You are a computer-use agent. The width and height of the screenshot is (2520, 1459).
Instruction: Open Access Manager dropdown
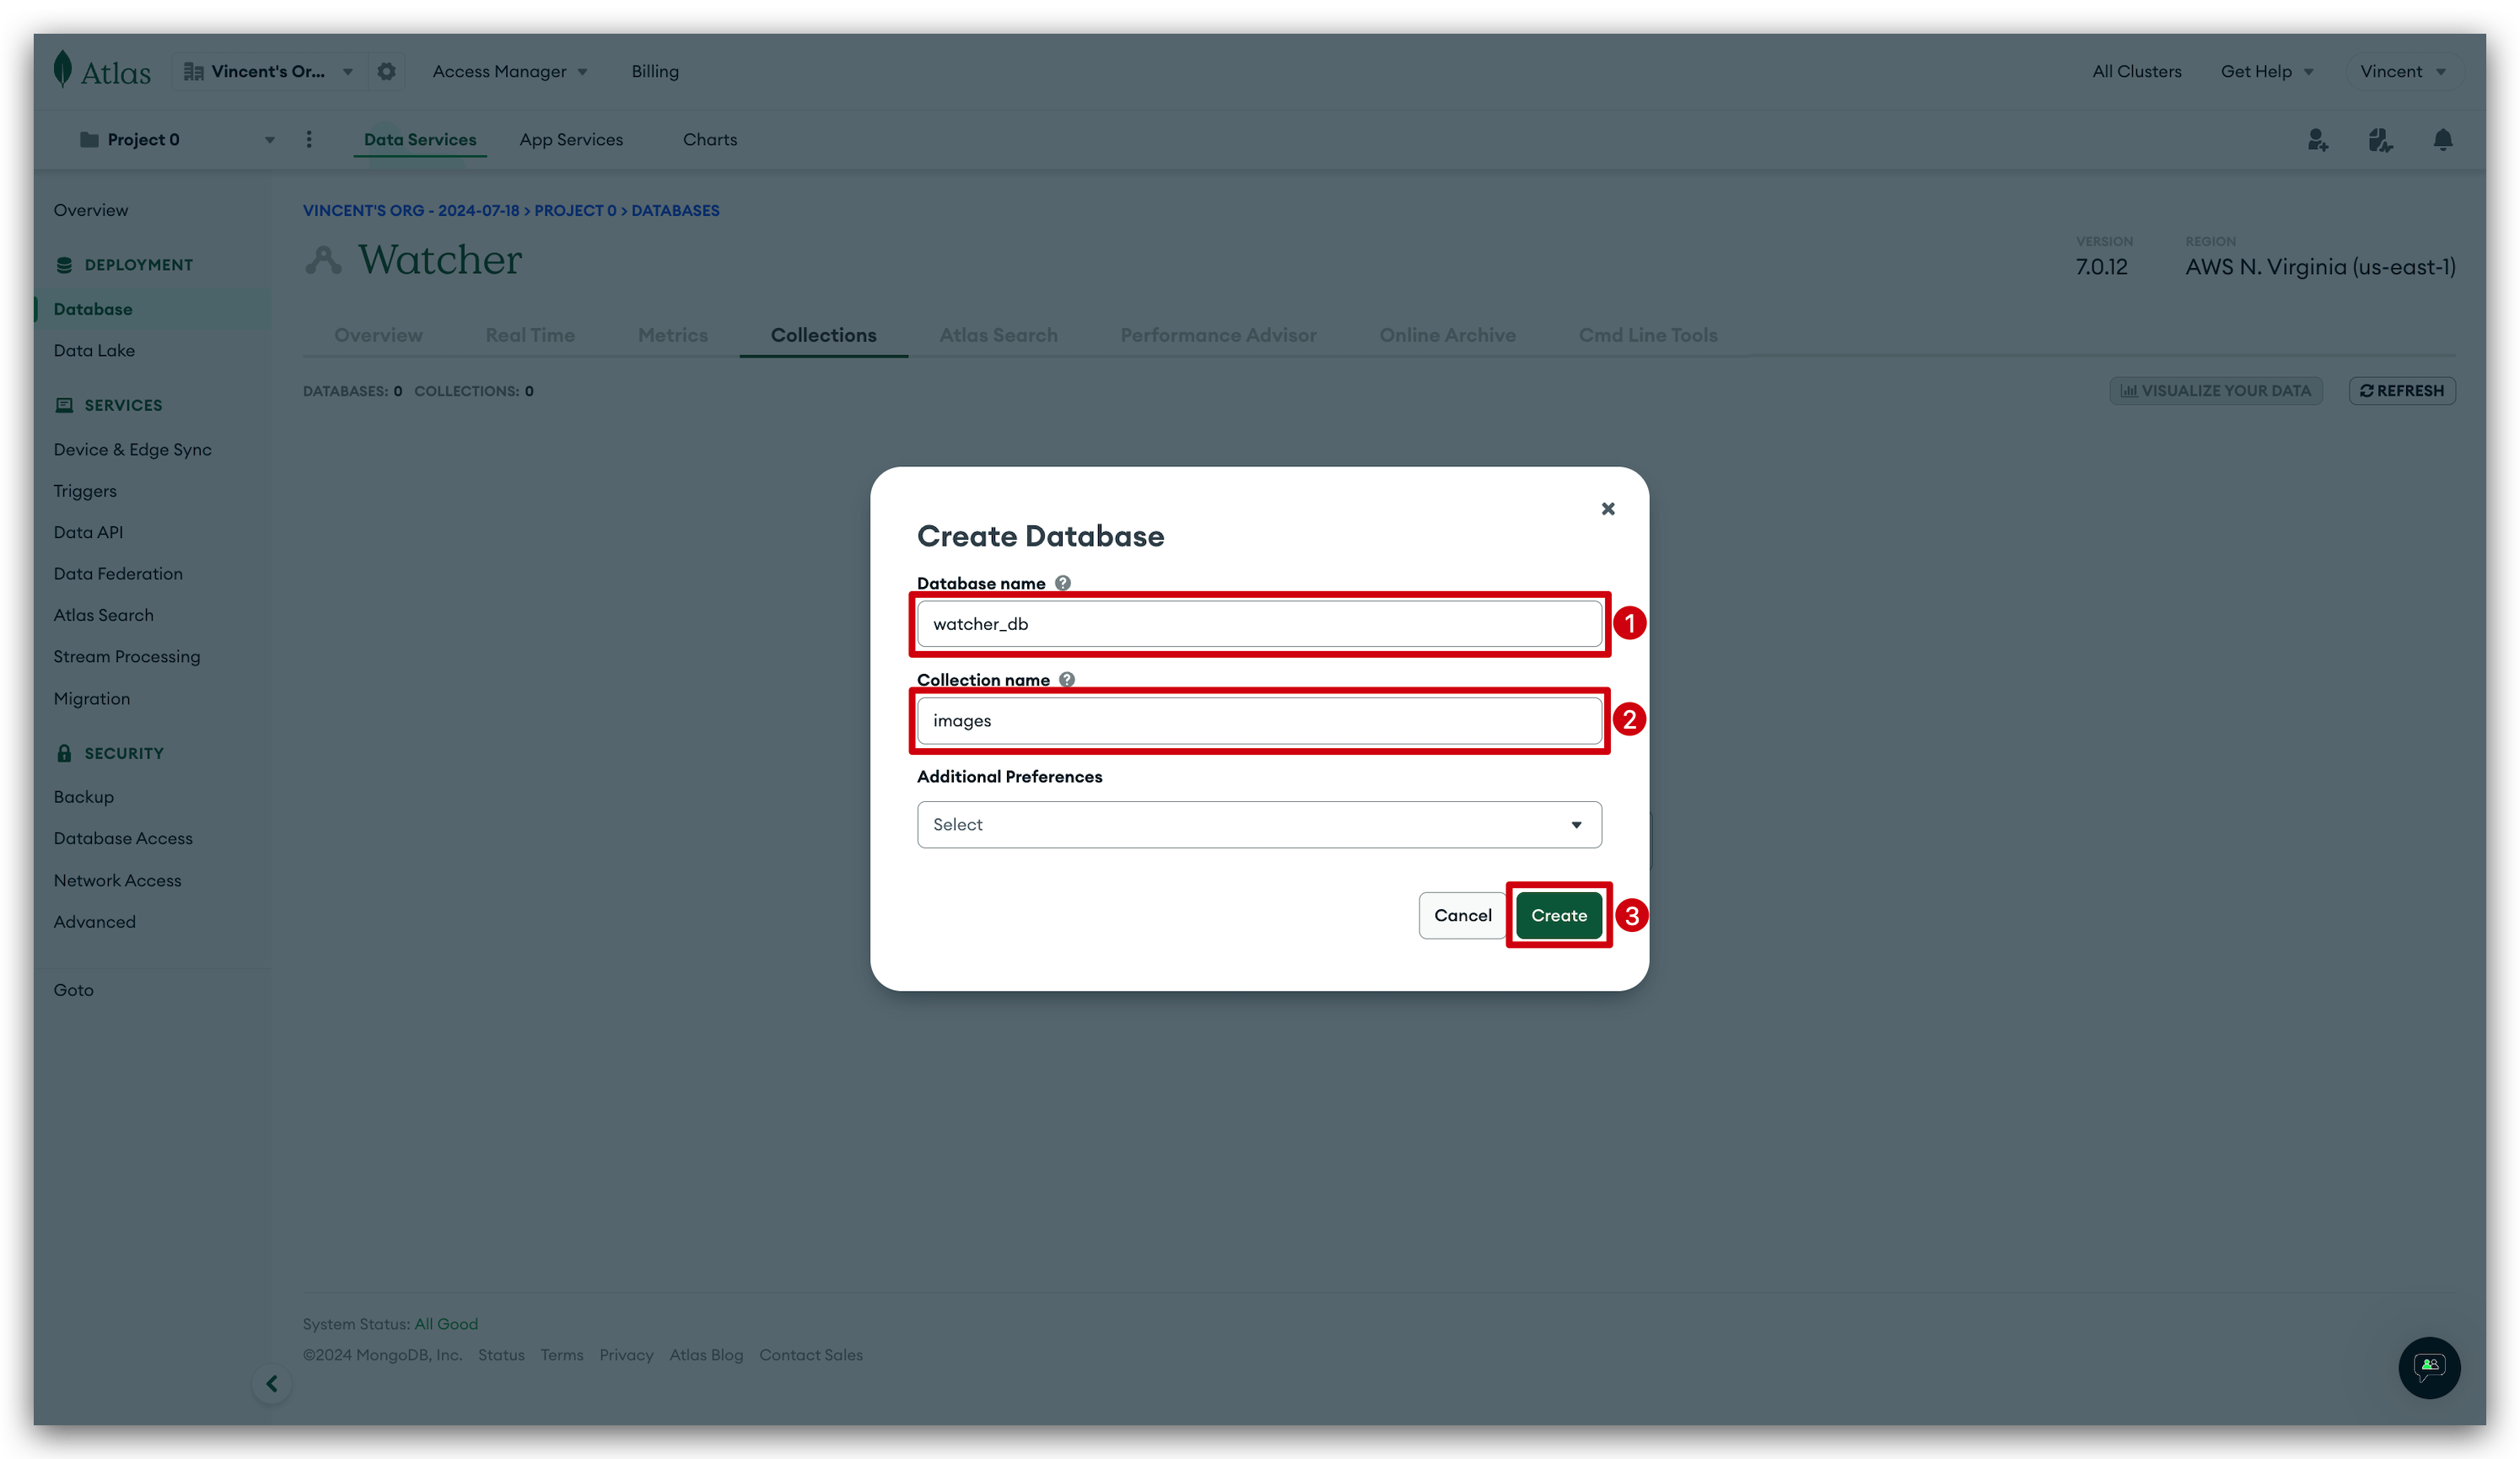pos(509,71)
